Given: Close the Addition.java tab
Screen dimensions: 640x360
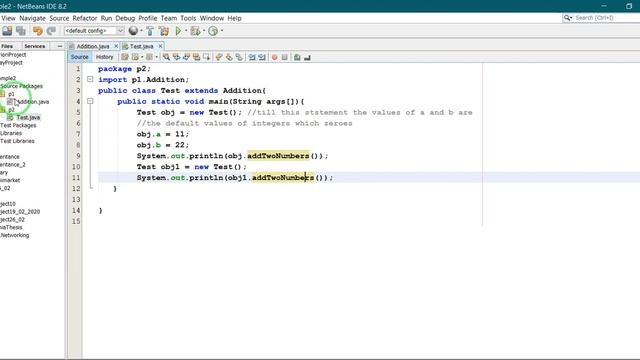Looking at the screenshot, I should click(116, 46).
